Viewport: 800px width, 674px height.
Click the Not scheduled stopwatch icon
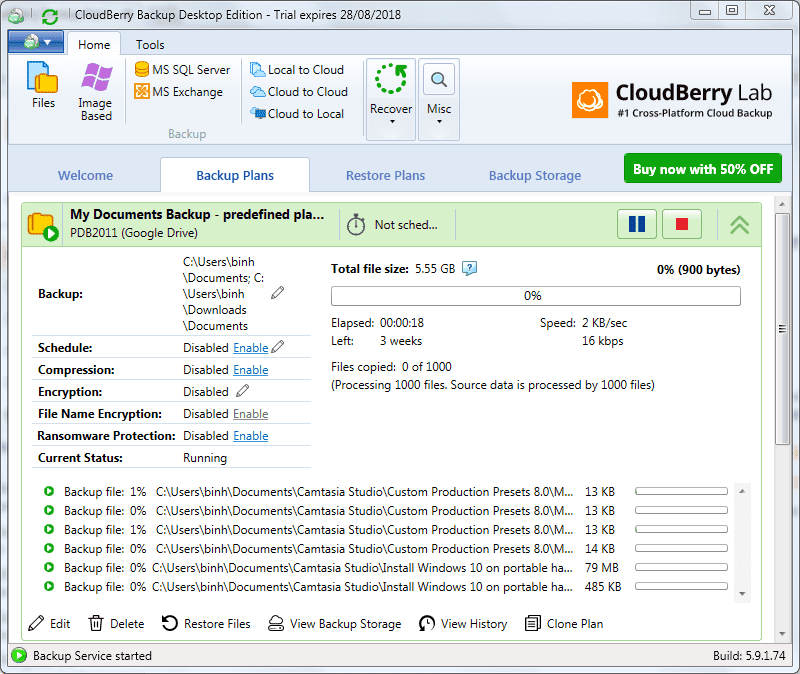tap(356, 225)
